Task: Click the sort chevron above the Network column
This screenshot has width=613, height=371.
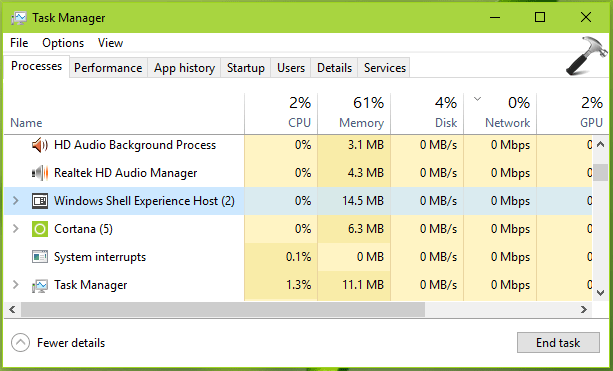Action: (477, 99)
